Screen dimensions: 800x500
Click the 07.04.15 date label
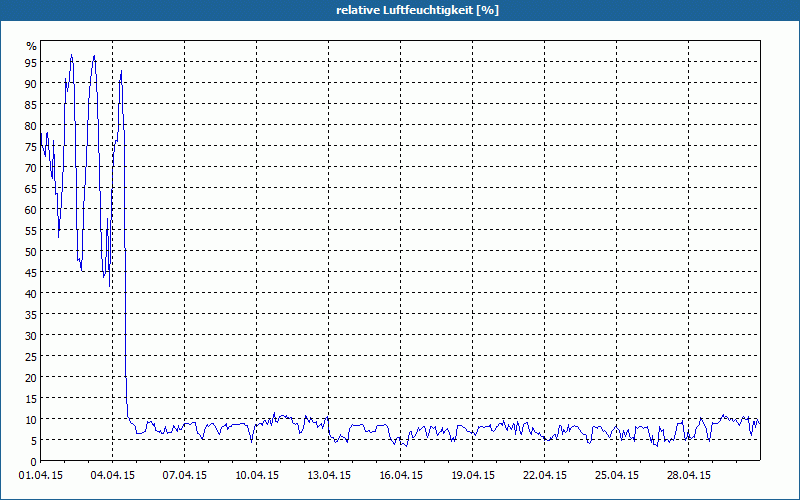(185, 476)
